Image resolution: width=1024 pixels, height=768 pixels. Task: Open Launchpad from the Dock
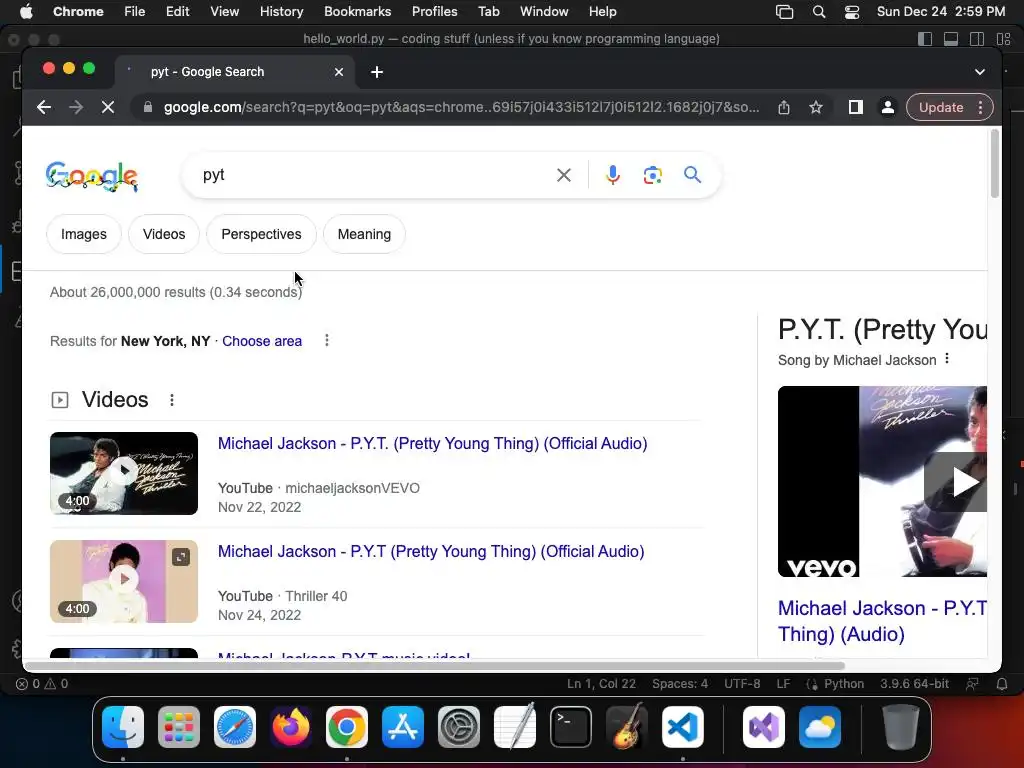point(179,727)
